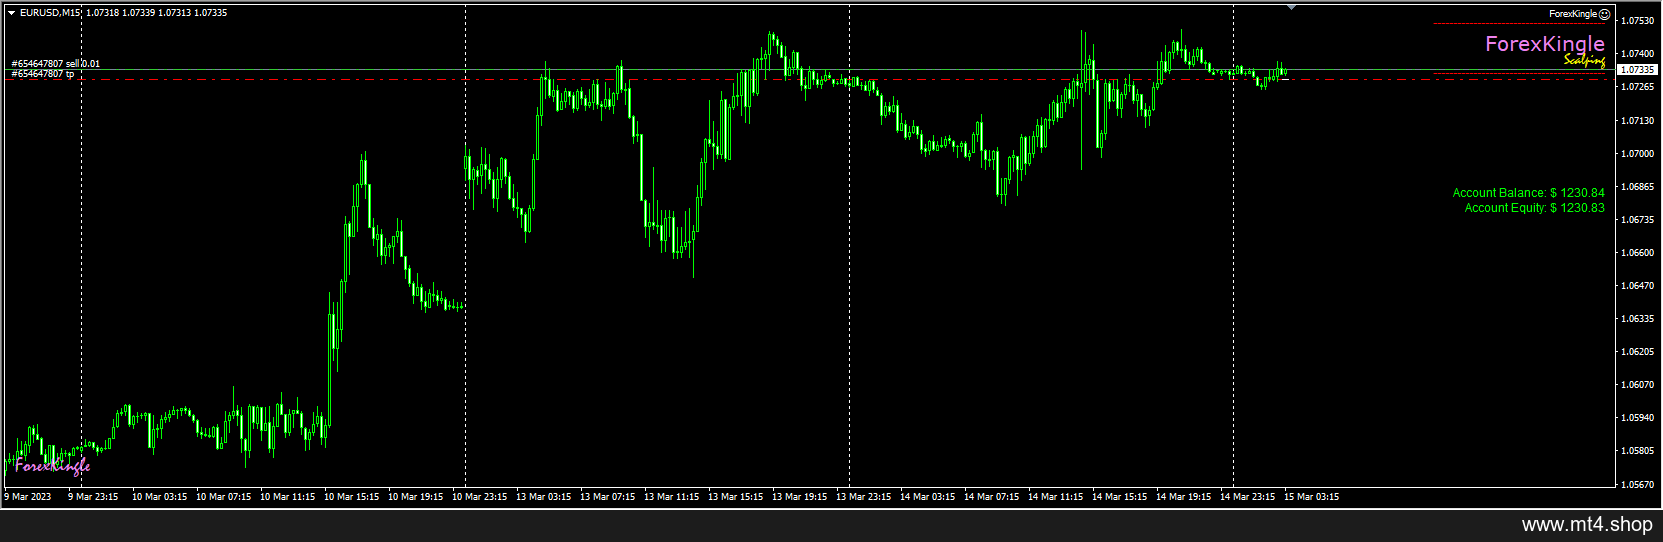
Task: Click the '10 Mar 15:15' time axis label
Action: point(352,497)
